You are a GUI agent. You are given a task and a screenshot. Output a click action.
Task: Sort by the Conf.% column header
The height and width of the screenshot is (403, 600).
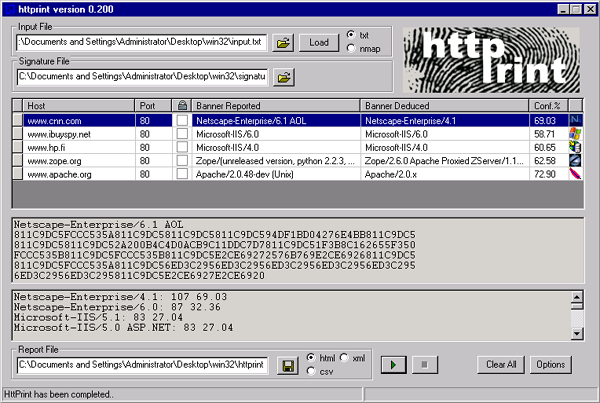pos(546,105)
